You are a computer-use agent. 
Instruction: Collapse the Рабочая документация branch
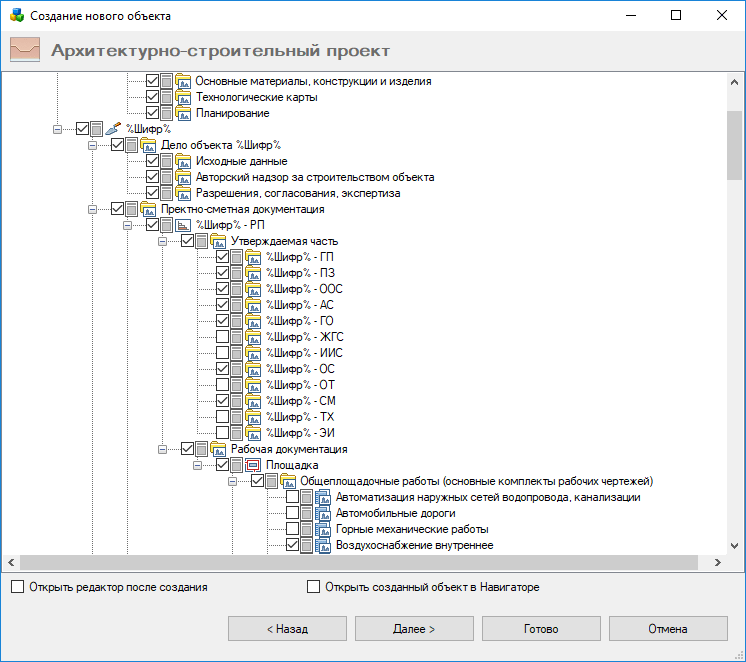163,449
